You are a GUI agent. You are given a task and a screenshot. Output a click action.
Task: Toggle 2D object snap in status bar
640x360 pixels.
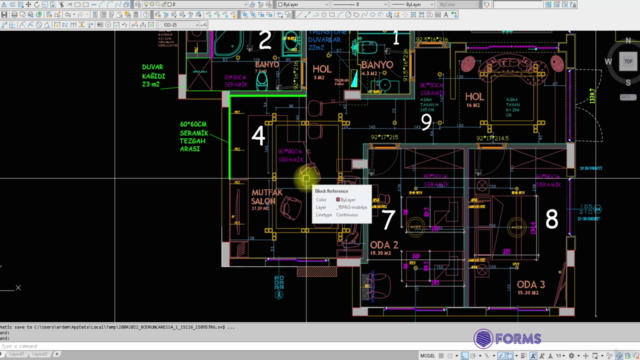(509, 356)
